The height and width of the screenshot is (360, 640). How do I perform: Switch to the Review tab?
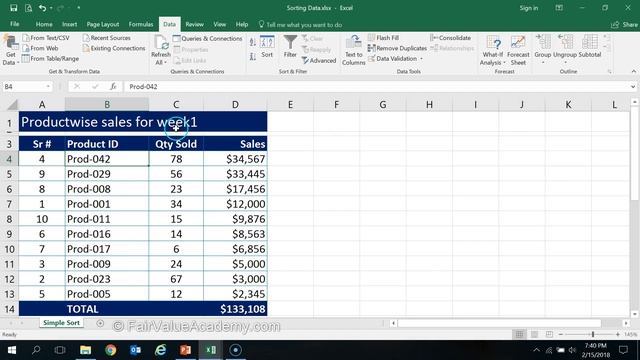click(194, 24)
